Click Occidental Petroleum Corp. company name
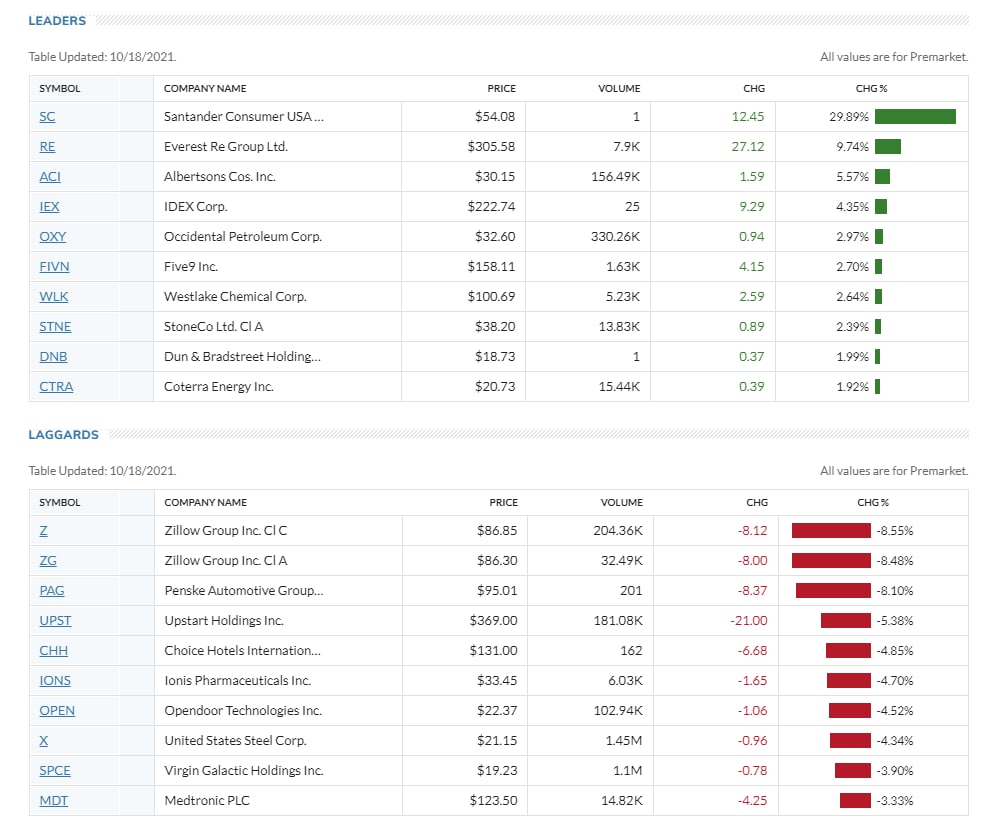This screenshot has width=988, height=828. point(243,237)
